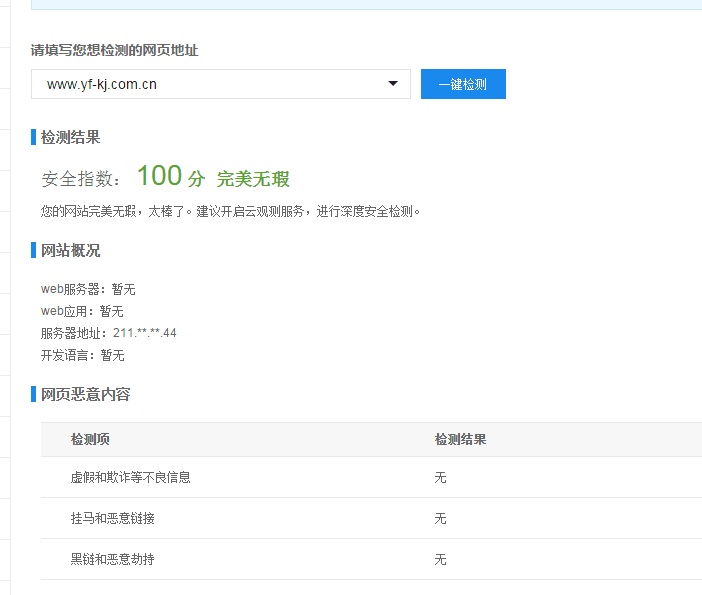The width and height of the screenshot is (702, 595).
Task: Click the 无 result for 挂马和恶意链接
Action: (440, 518)
